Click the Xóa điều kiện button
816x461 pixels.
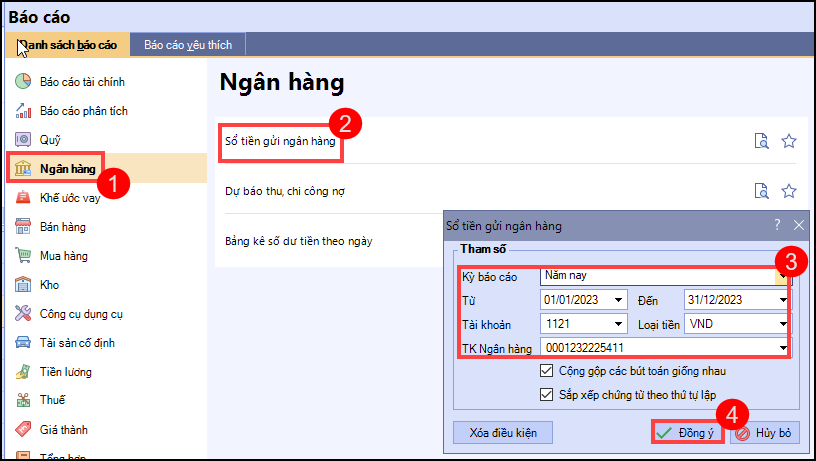(x=503, y=433)
